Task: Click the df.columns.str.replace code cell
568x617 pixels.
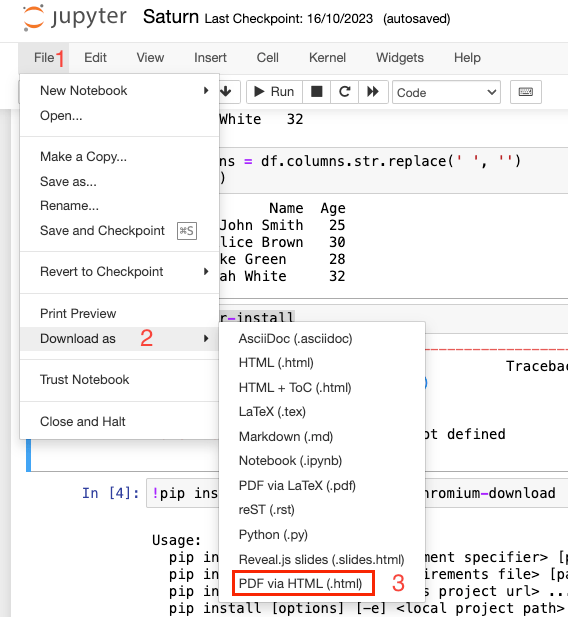Action: click(394, 170)
